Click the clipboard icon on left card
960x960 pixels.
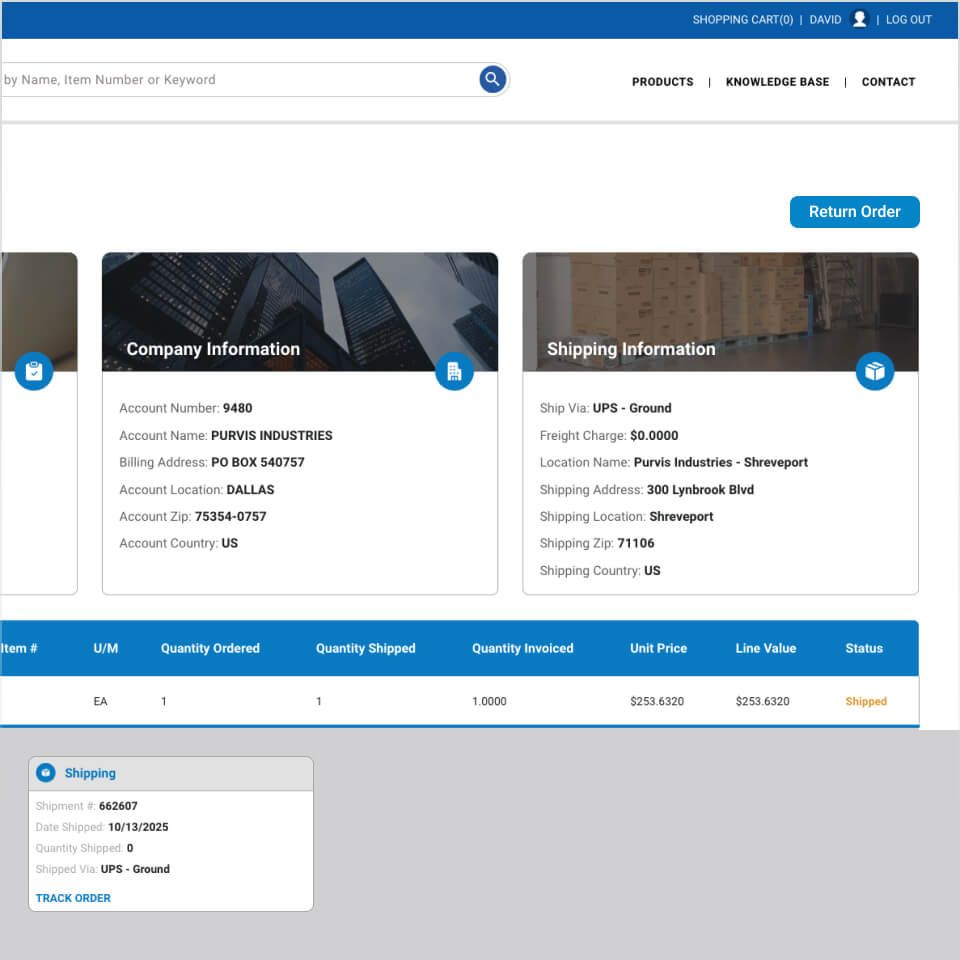click(x=34, y=372)
